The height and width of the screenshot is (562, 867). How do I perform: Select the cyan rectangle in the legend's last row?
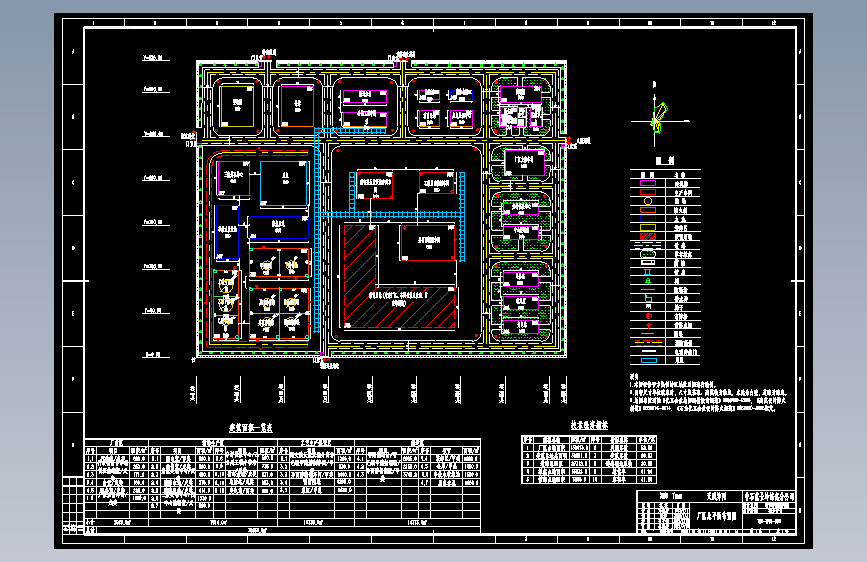(x=649, y=360)
